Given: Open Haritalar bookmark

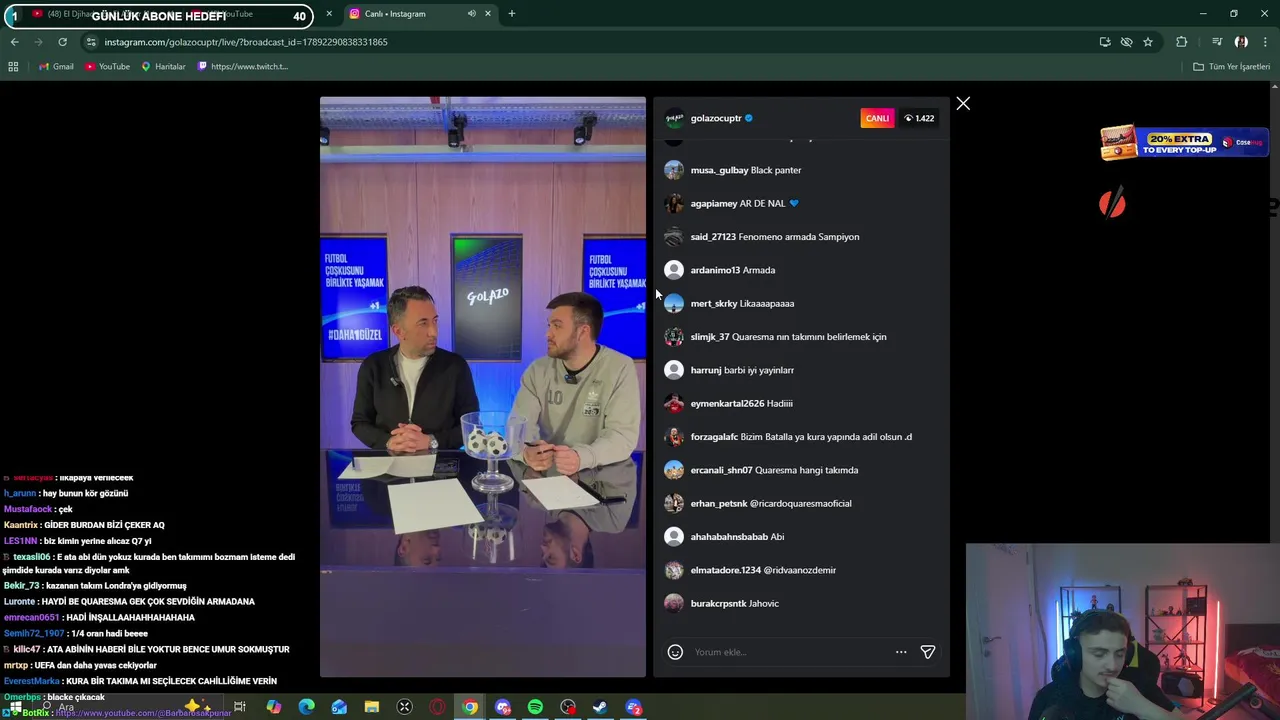Looking at the screenshot, I should click(x=163, y=66).
